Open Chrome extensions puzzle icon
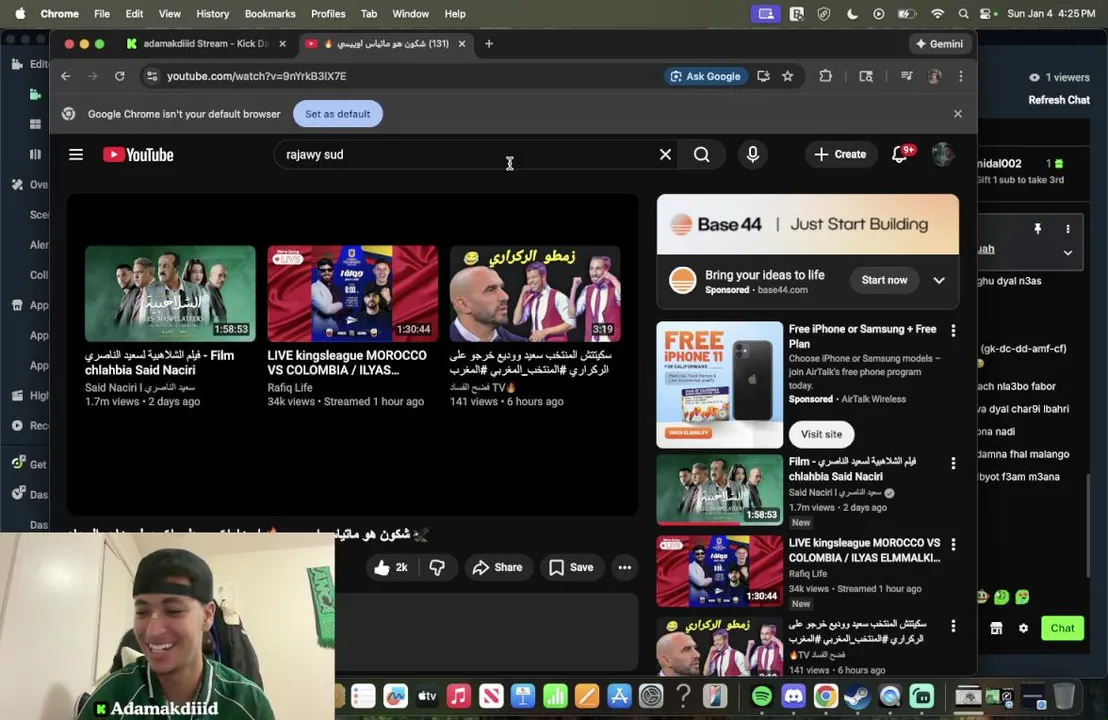Viewport: 1108px width, 720px height. (x=825, y=76)
